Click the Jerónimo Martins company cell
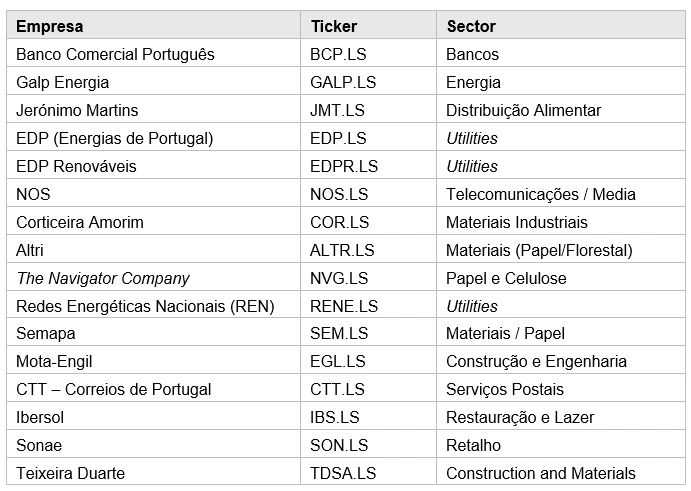 (x=153, y=110)
